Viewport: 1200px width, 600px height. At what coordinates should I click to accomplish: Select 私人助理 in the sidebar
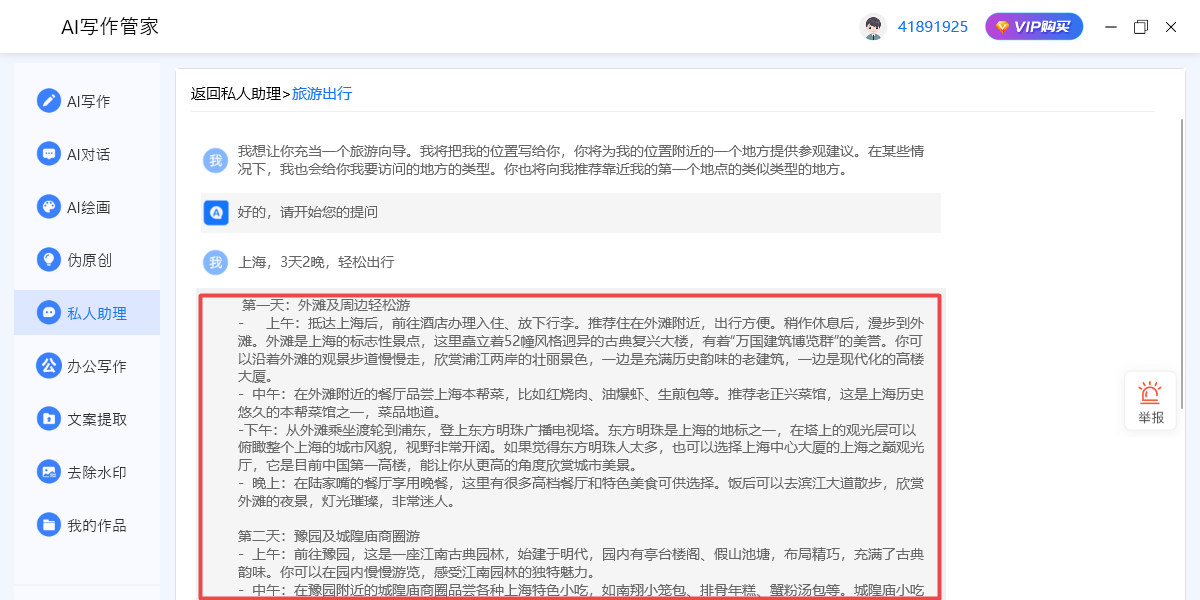point(87,313)
